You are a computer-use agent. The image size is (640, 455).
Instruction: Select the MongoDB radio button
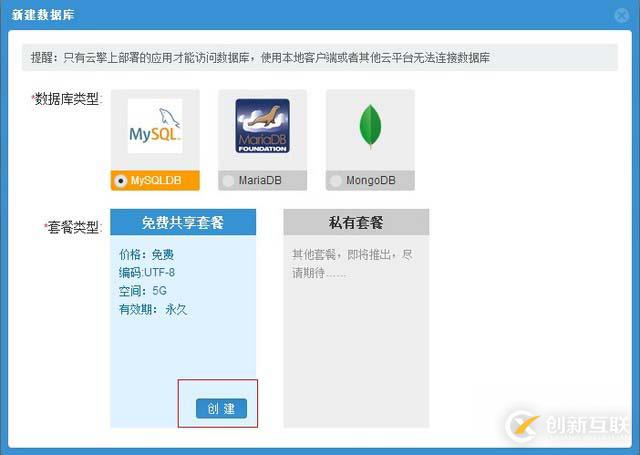pos(336,180)
